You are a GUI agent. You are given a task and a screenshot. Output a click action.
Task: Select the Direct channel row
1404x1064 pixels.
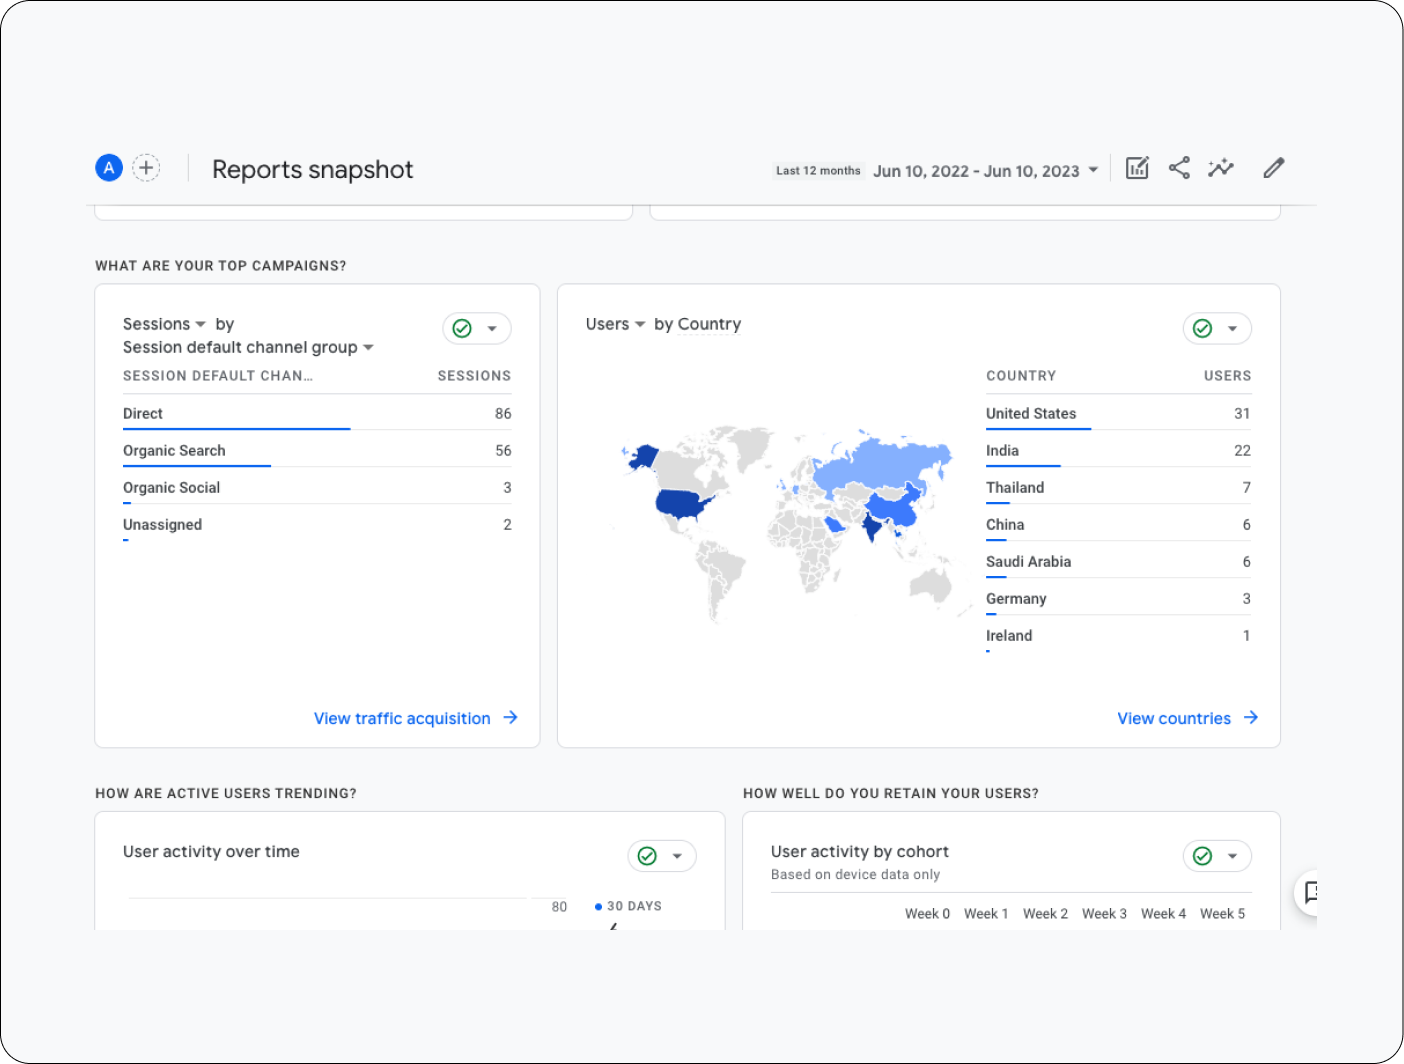point(317,413)
